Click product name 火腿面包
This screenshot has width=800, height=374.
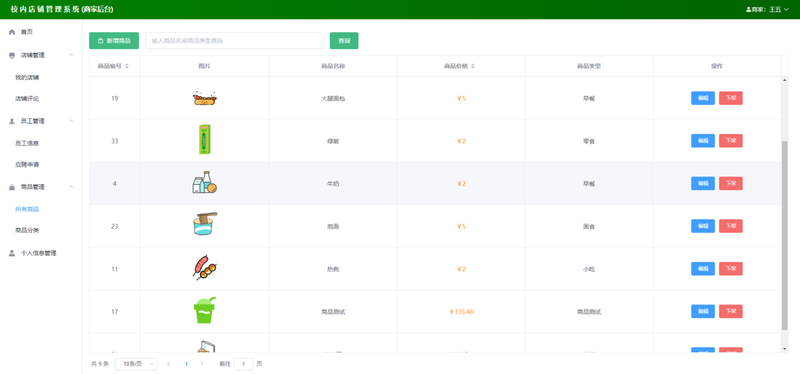(333, 98)
